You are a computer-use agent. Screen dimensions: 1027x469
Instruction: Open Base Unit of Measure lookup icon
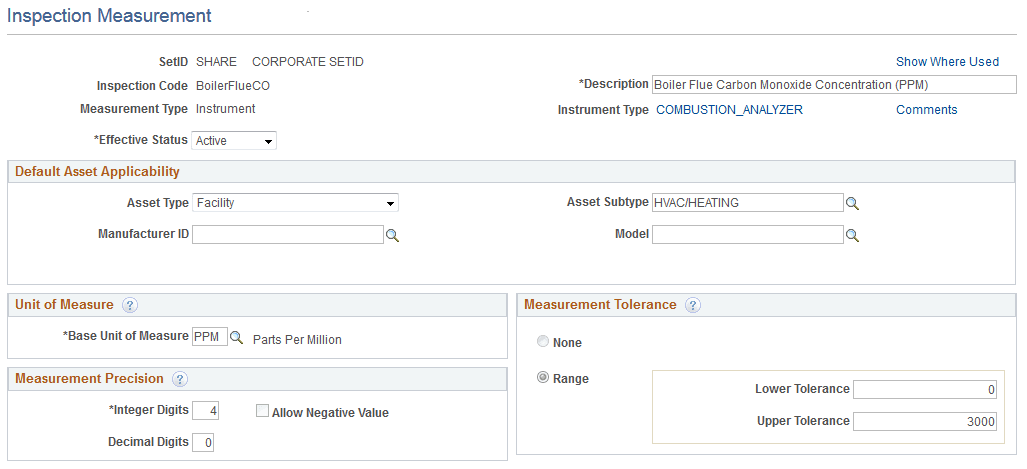tap(237, 338)
